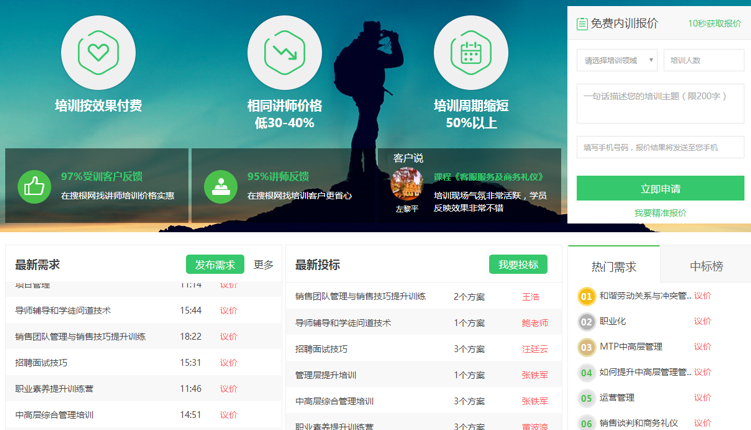Image resolution: width=751 pixels, height=430 pixels.
Task: Click the gold rank 01 badge
Action: point(587,296)
